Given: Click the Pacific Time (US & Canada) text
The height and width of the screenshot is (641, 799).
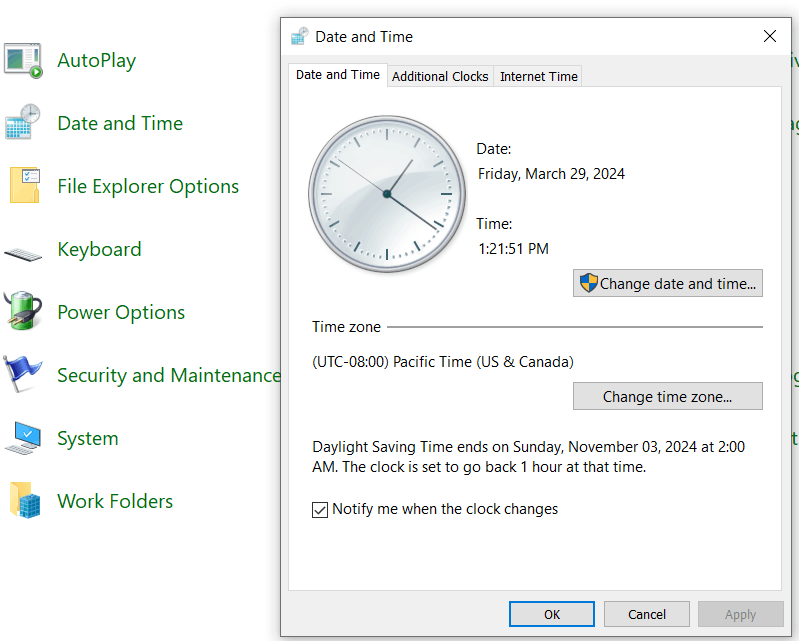Looking at the screenshot, I should pyautogui.click(x=443, y=362).
